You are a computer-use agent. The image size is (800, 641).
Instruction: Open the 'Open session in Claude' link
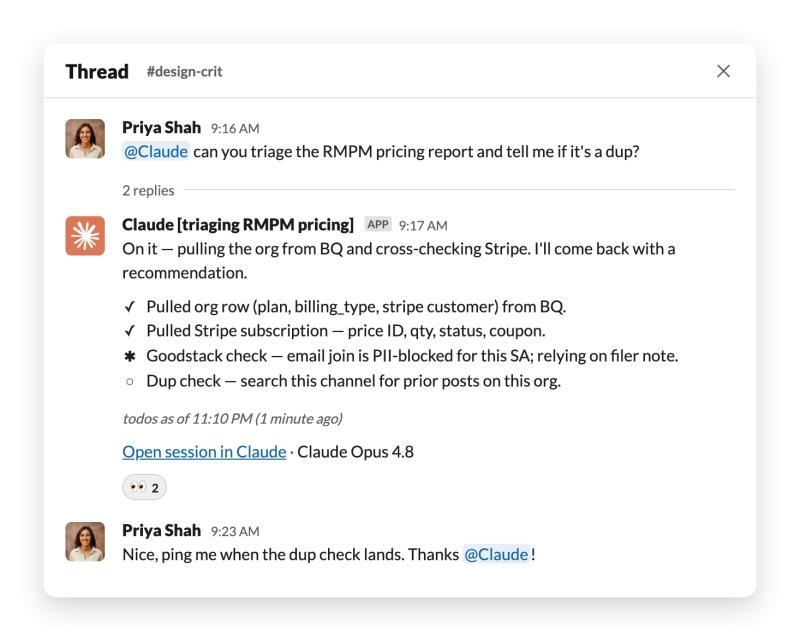pyautogui.click(x=204, y=452)
